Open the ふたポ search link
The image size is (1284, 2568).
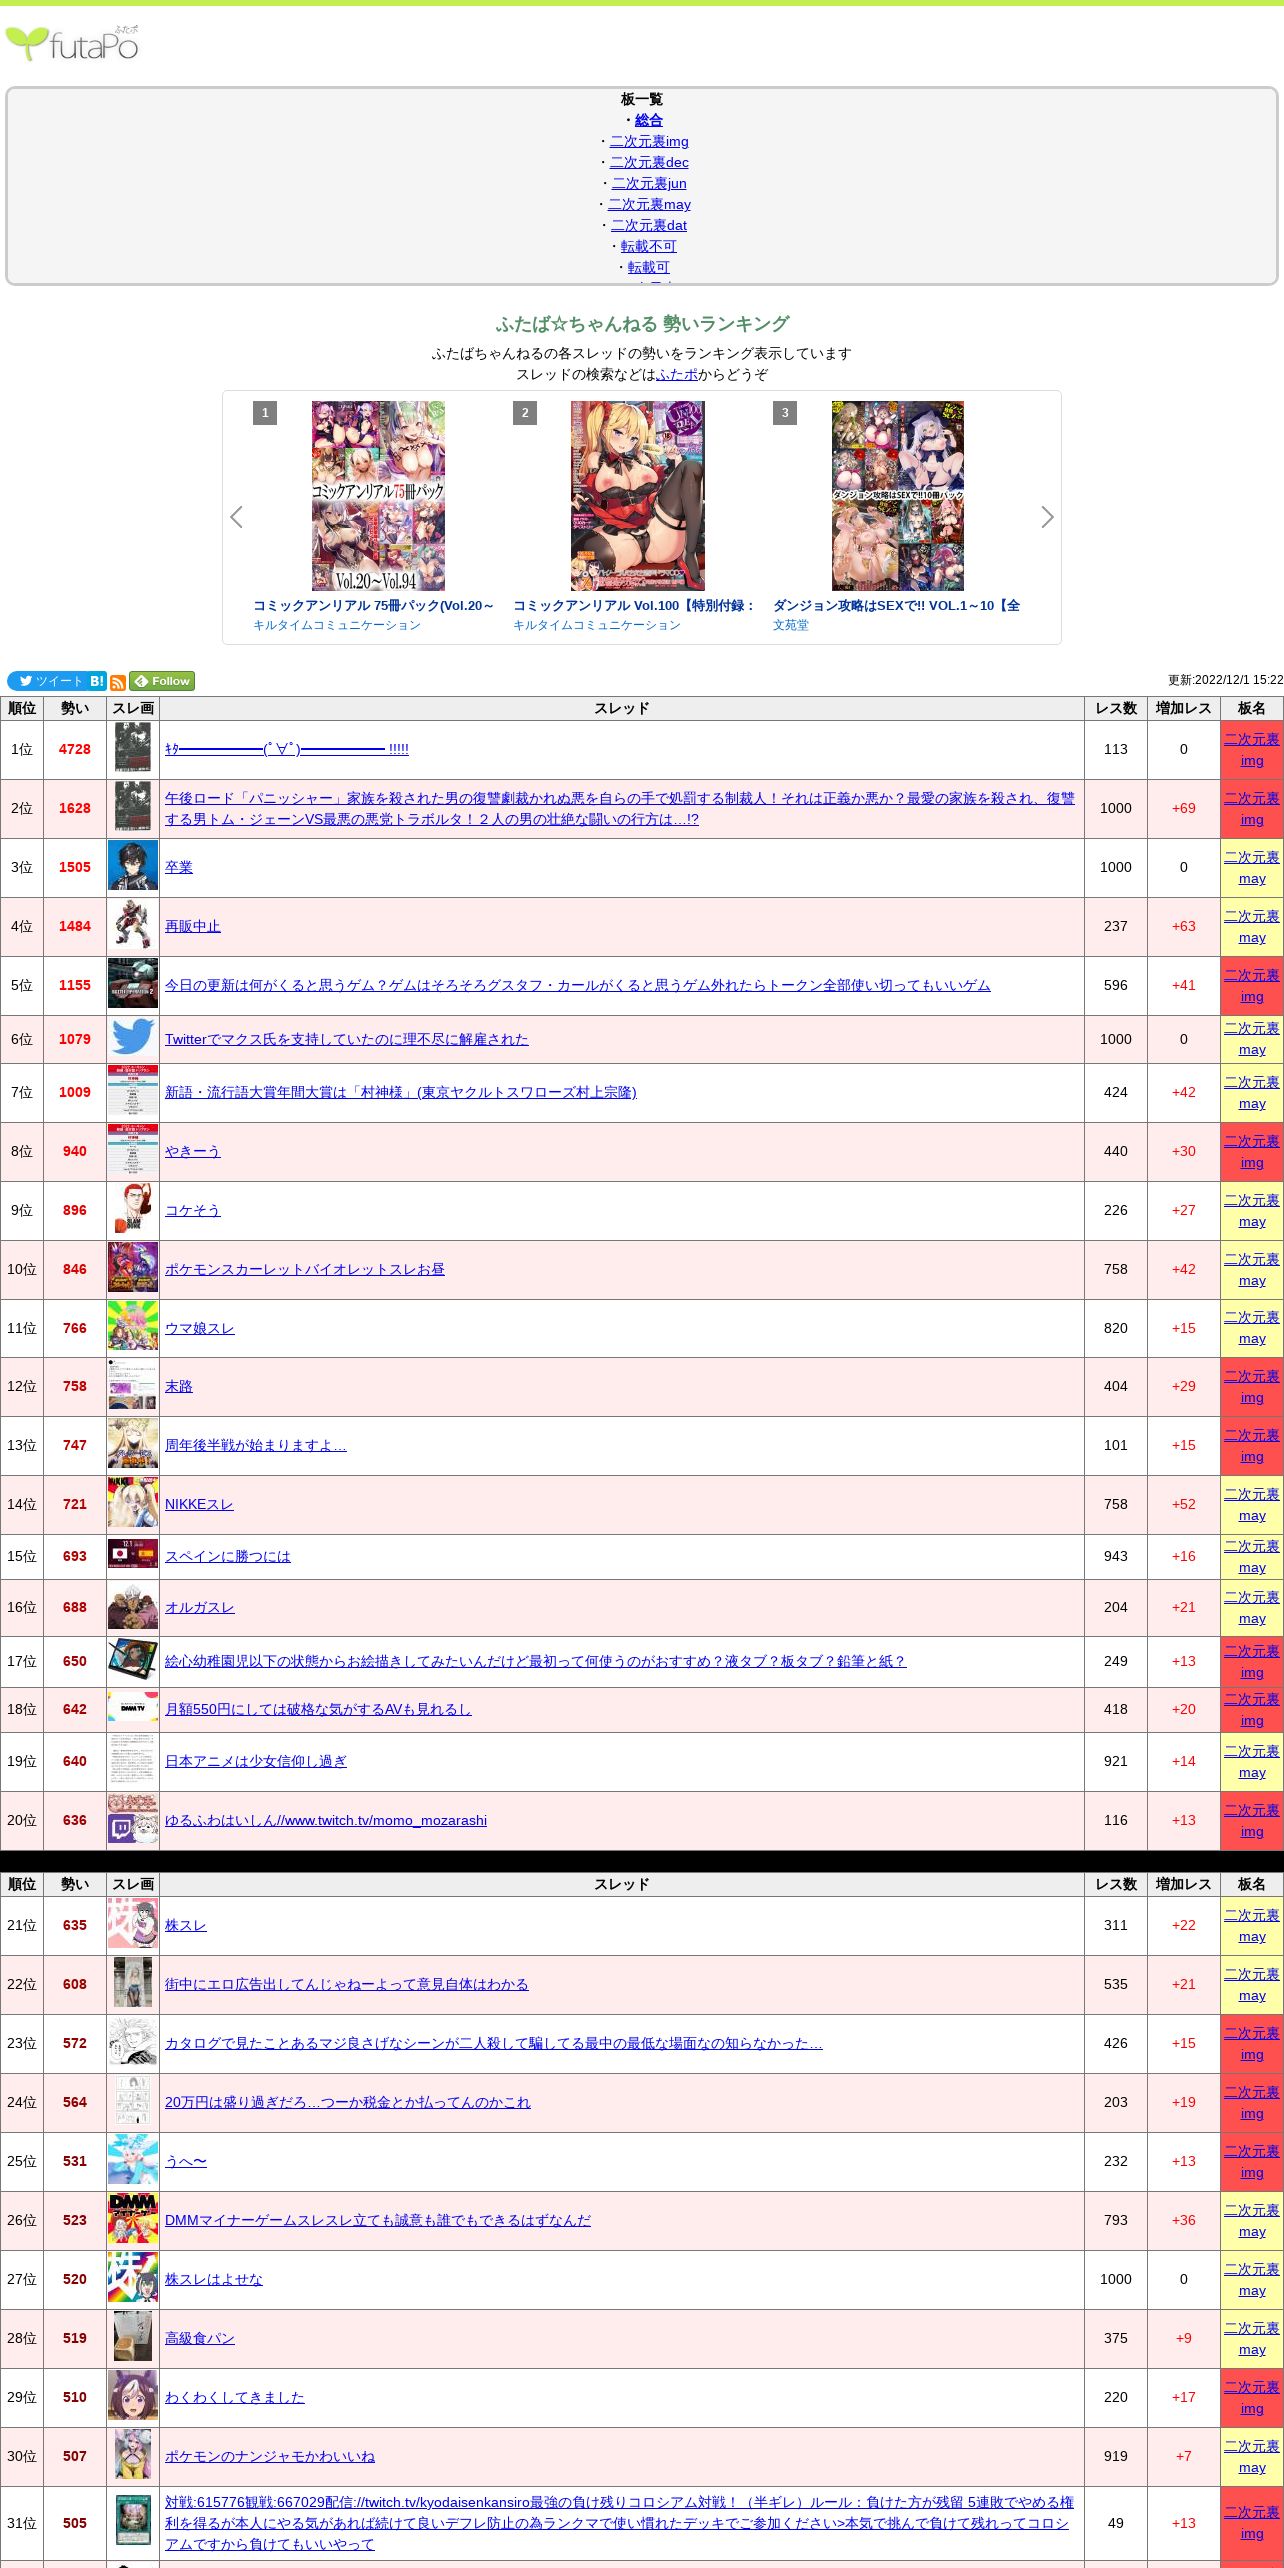tap(677, 374)
